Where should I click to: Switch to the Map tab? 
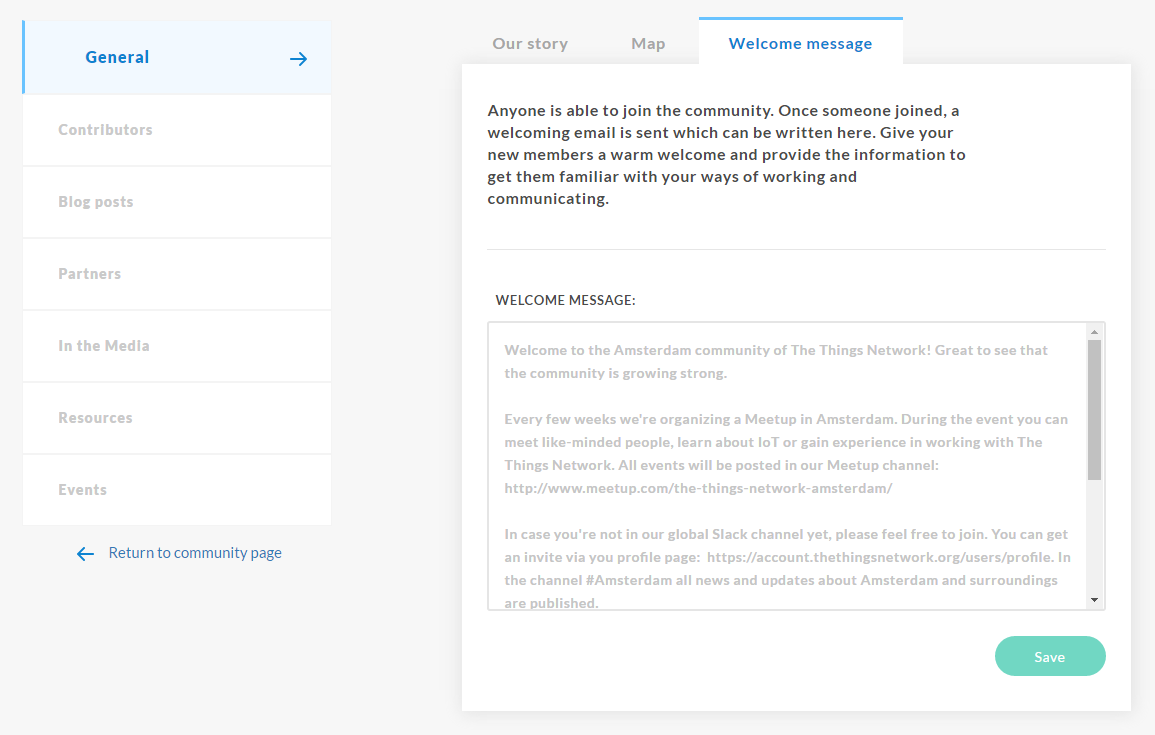click(x=648, y=44)
